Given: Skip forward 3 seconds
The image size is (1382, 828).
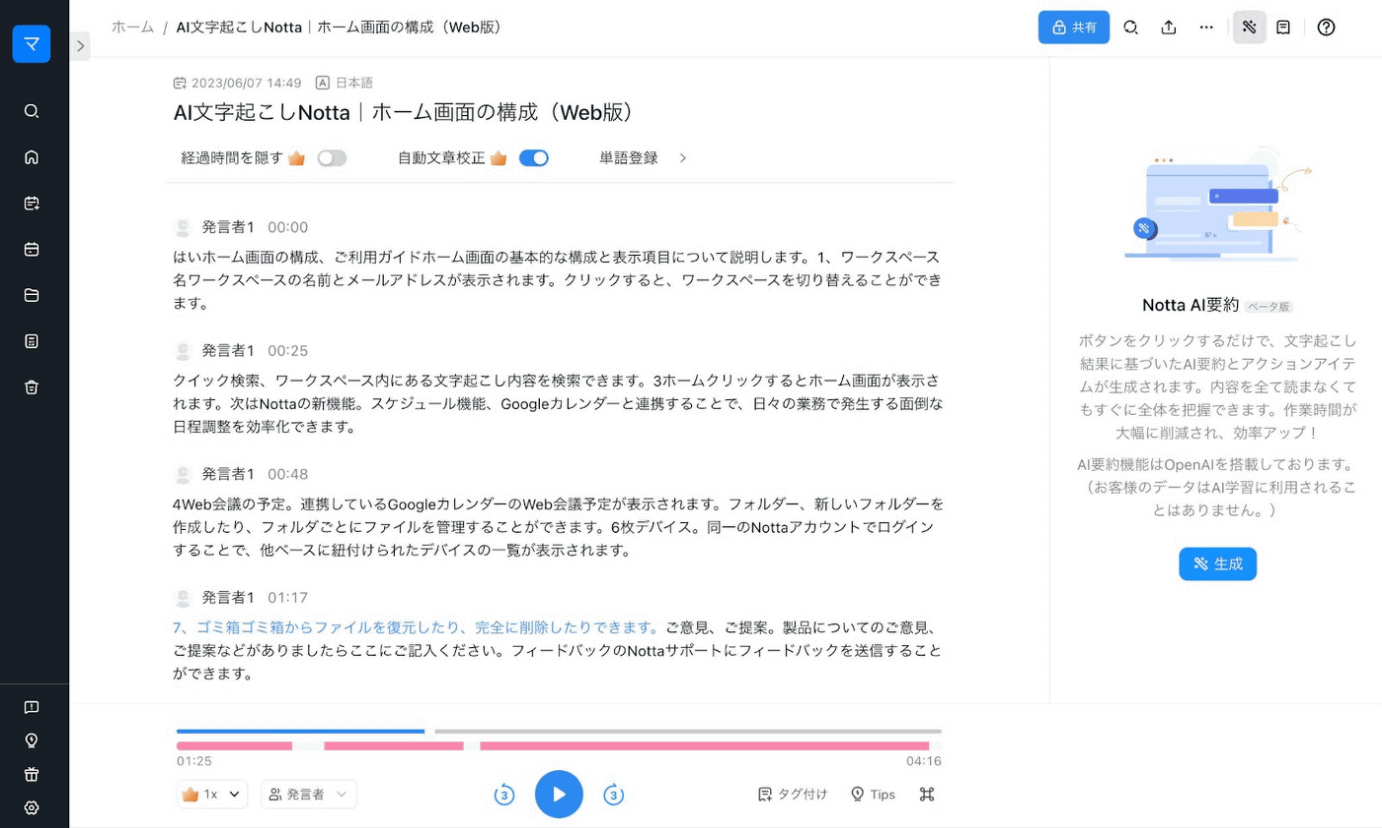Looking at the screenshot, I should (614, 795).
